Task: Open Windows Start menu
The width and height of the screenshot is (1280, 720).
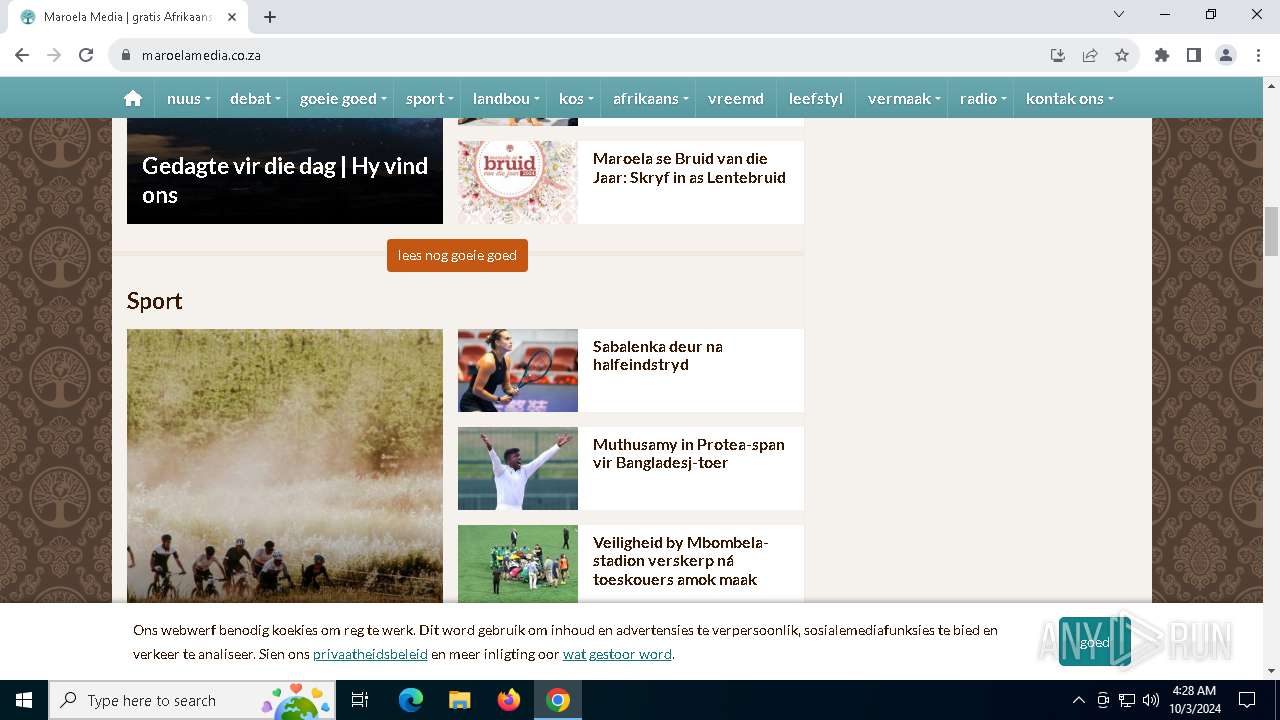Action: (24, 700)
